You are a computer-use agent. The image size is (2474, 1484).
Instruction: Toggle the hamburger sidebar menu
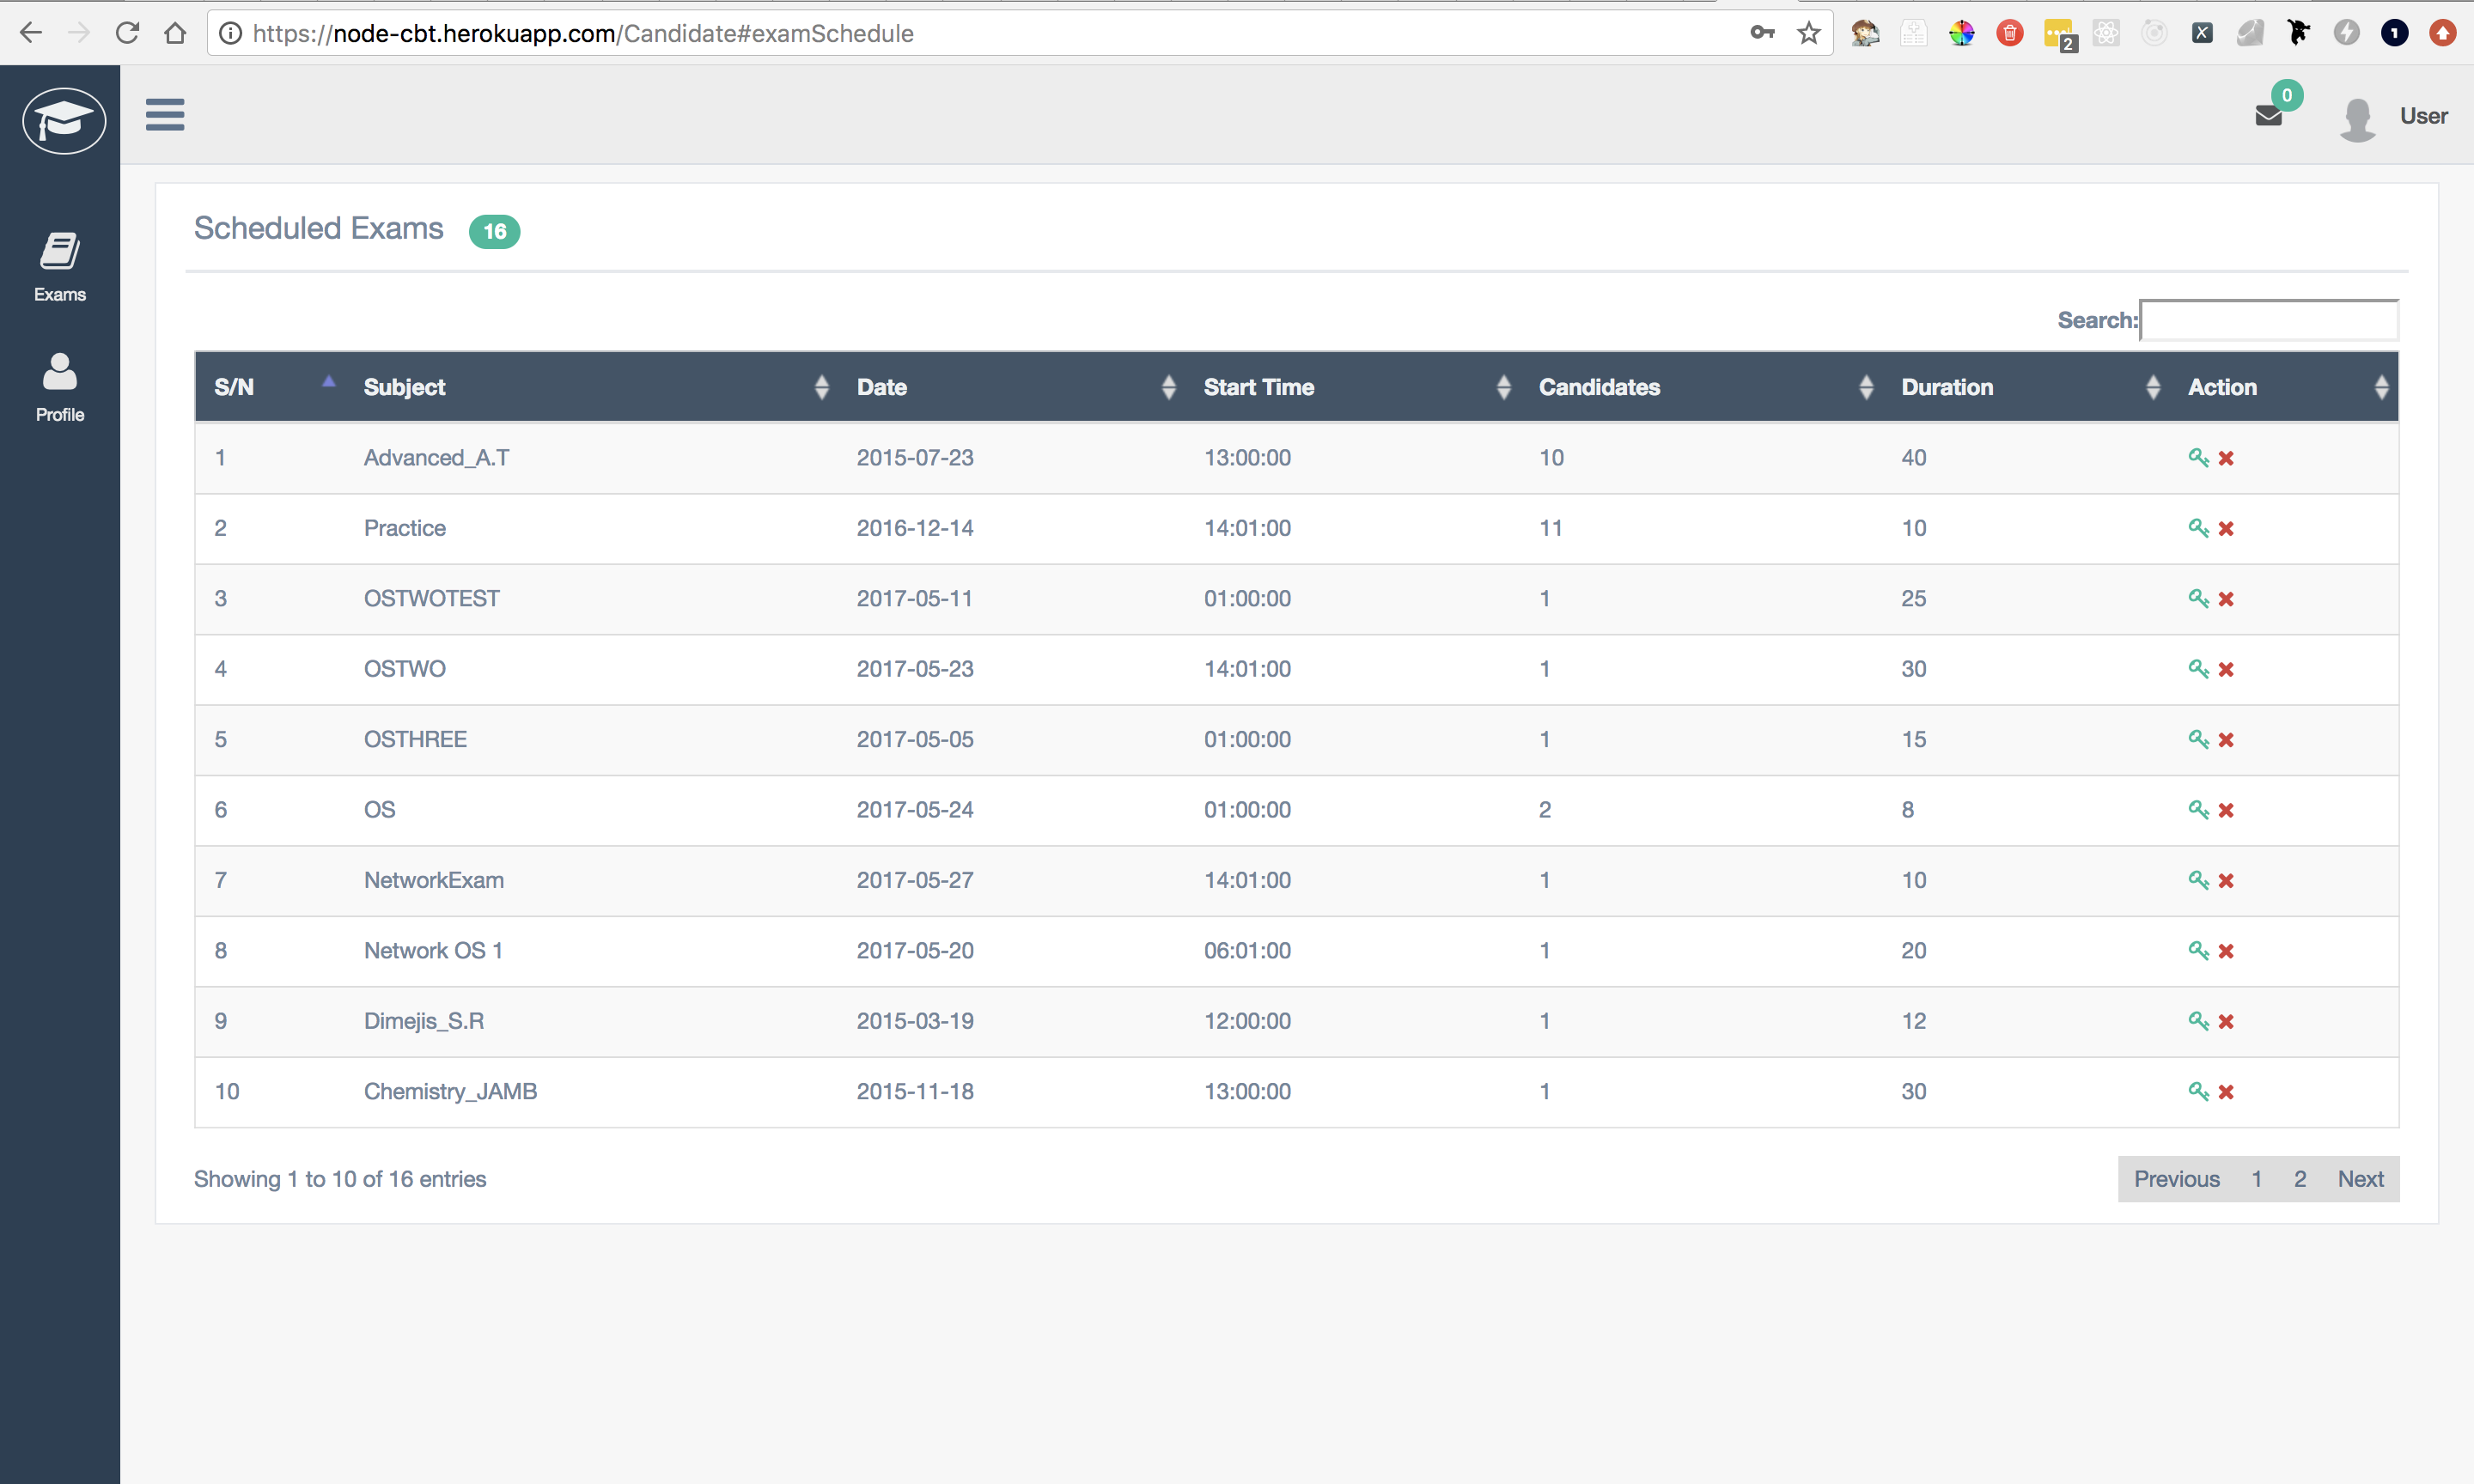[165, 115]
